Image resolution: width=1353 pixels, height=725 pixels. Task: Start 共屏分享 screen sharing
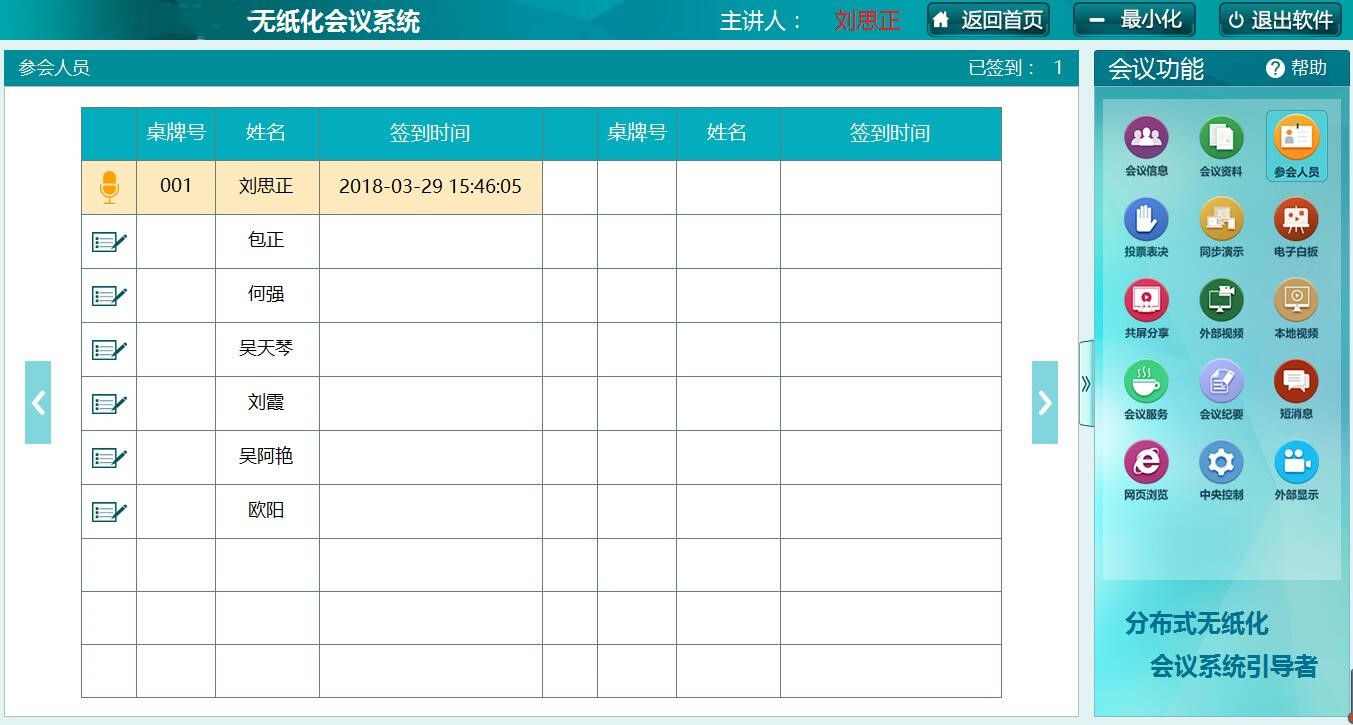pos(1146,301)
